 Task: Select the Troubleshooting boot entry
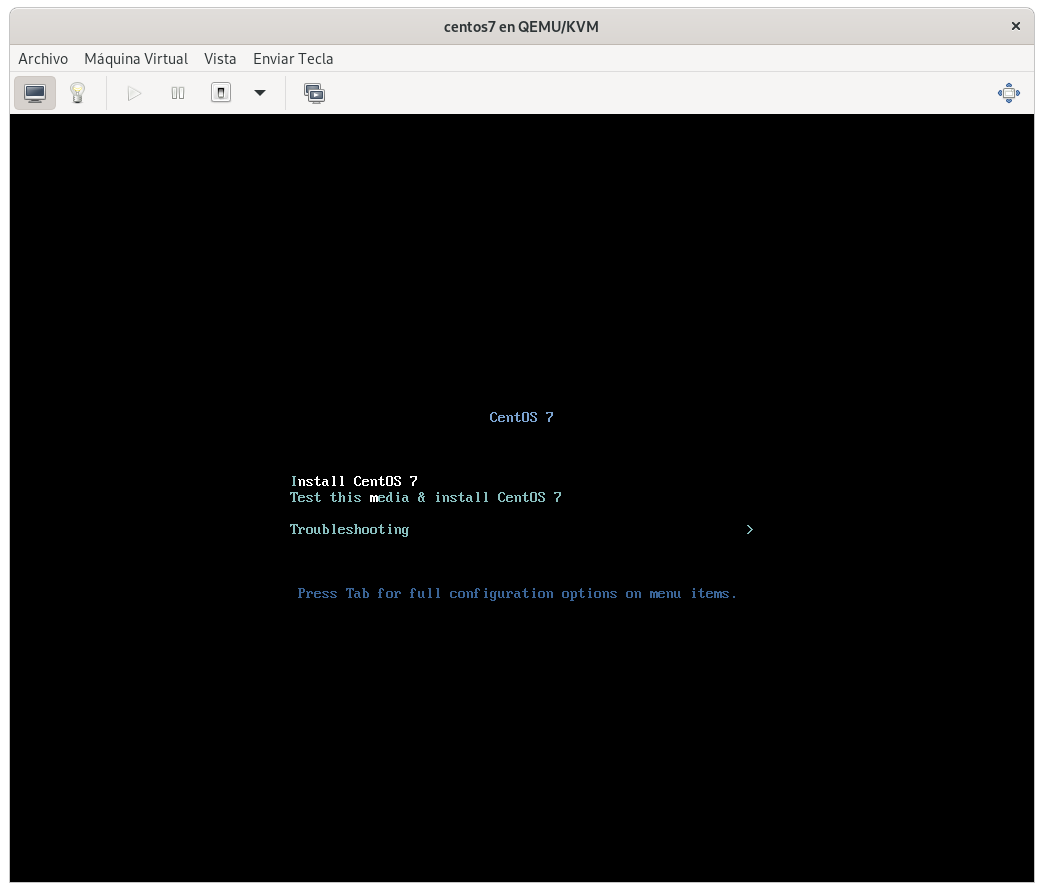349,529
